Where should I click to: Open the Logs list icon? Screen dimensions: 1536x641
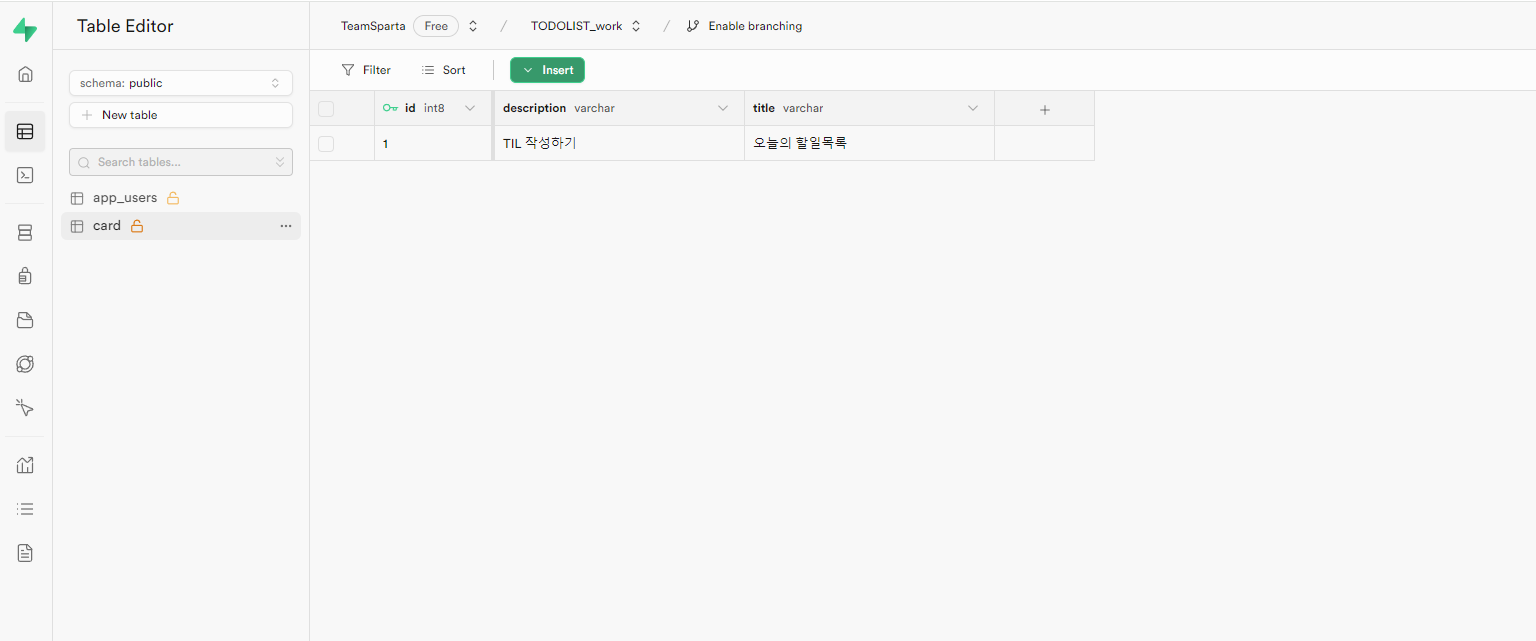(x=25, y=509)
